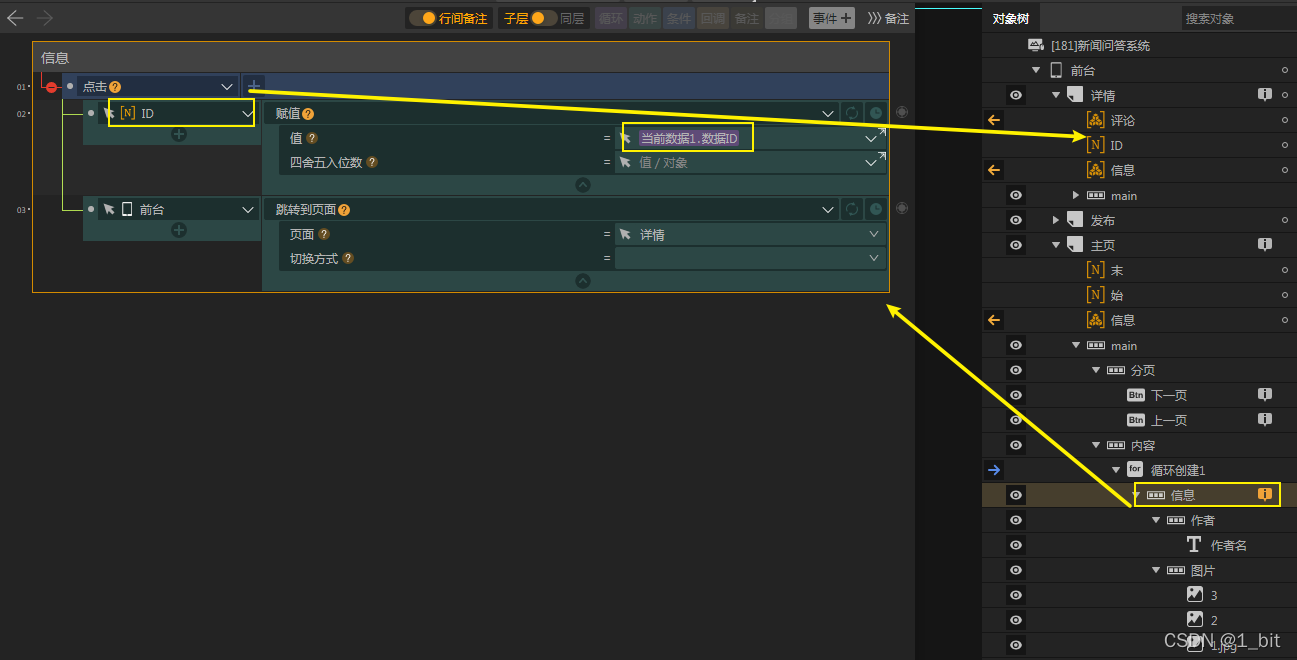Click the expand arrow icon on the 值 field
Image resolution: width=1297 pixels, height=660 pixels.
pos(882,131)
